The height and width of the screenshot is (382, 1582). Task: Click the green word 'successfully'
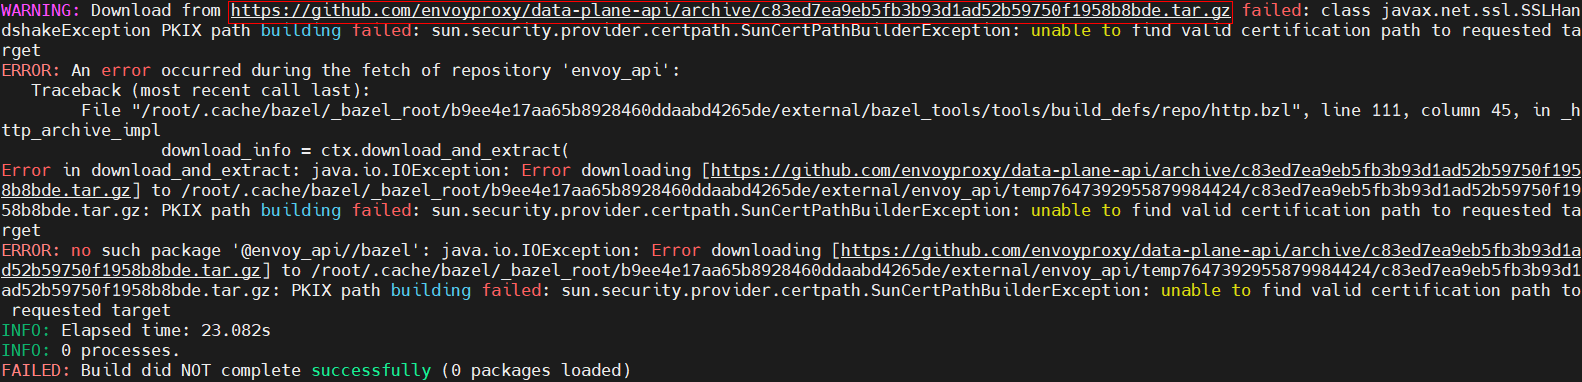371,371
